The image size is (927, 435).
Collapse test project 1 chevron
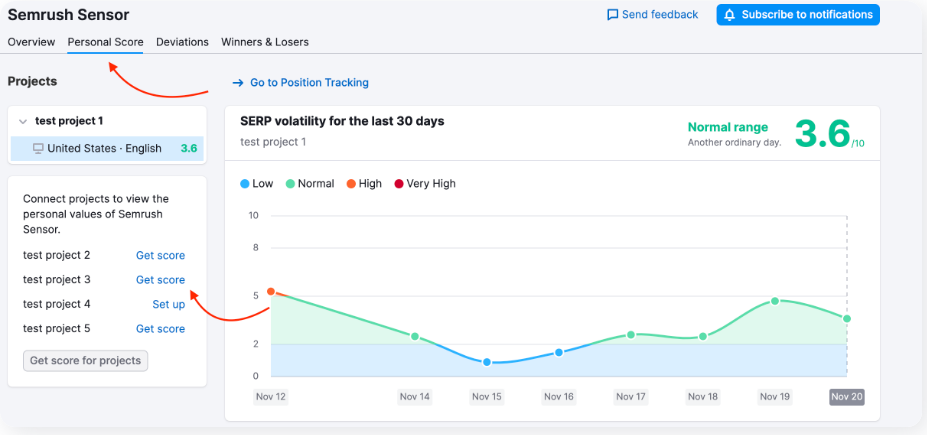click(23, 121)
